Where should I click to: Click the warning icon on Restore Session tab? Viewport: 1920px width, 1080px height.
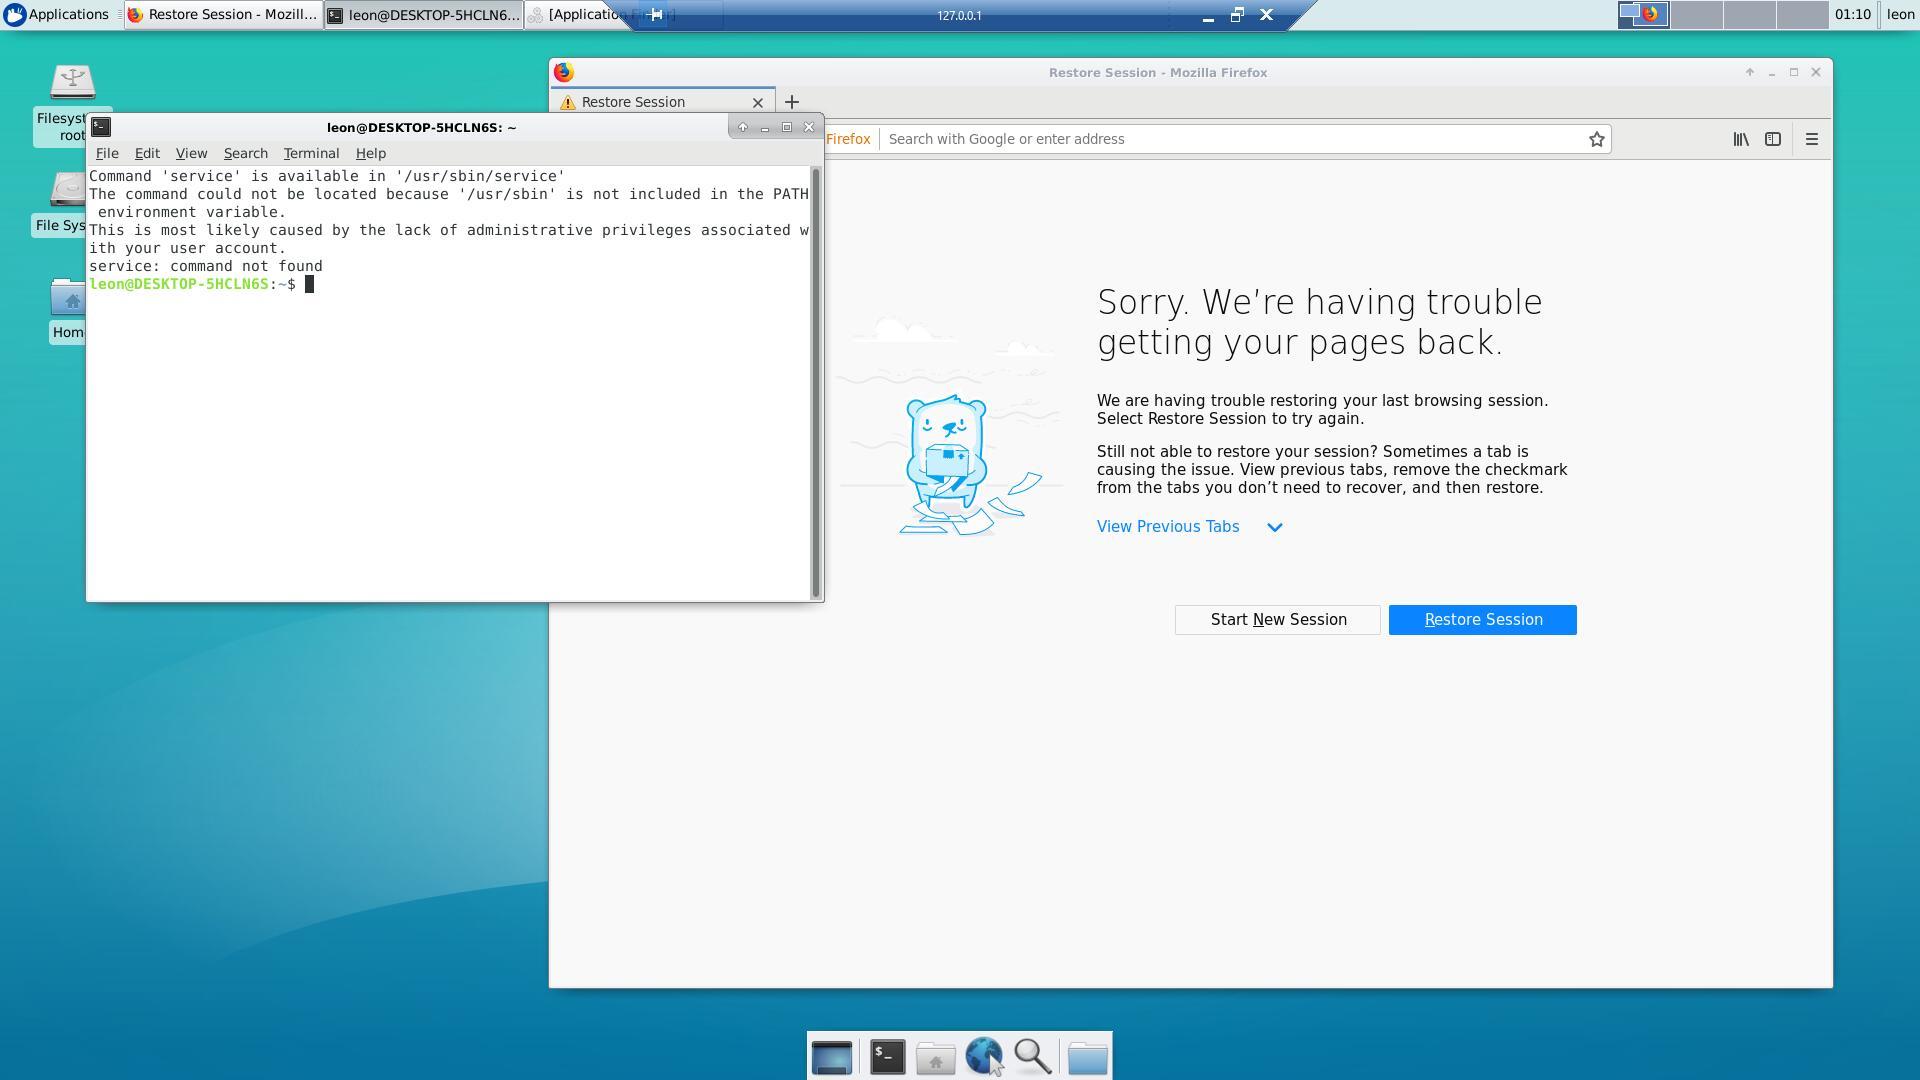point(568,102)
